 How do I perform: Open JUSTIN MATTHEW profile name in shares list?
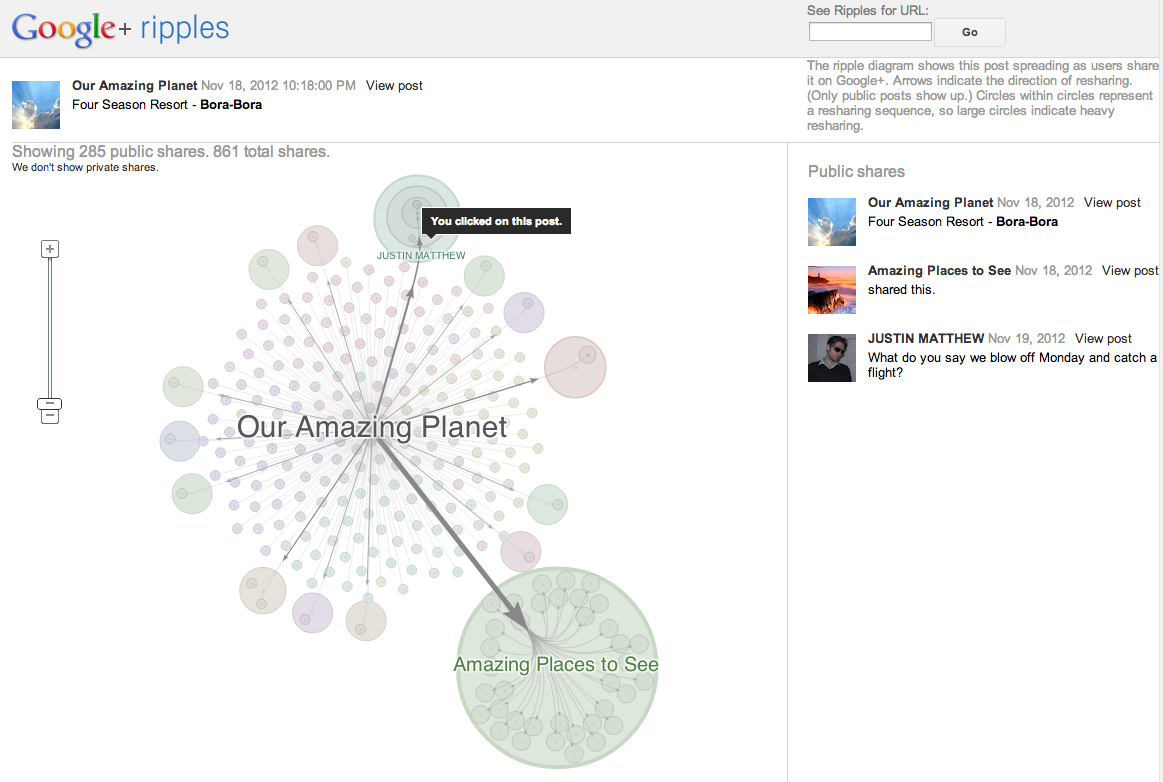tap(926, 338)
